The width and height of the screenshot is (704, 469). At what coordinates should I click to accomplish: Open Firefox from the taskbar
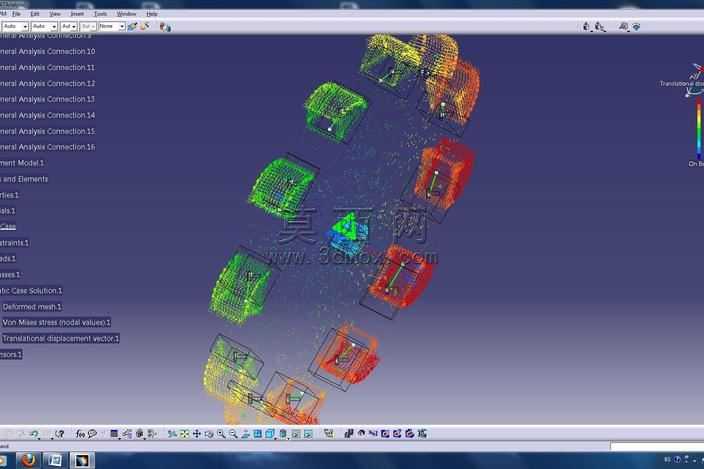tap(28, 460)
